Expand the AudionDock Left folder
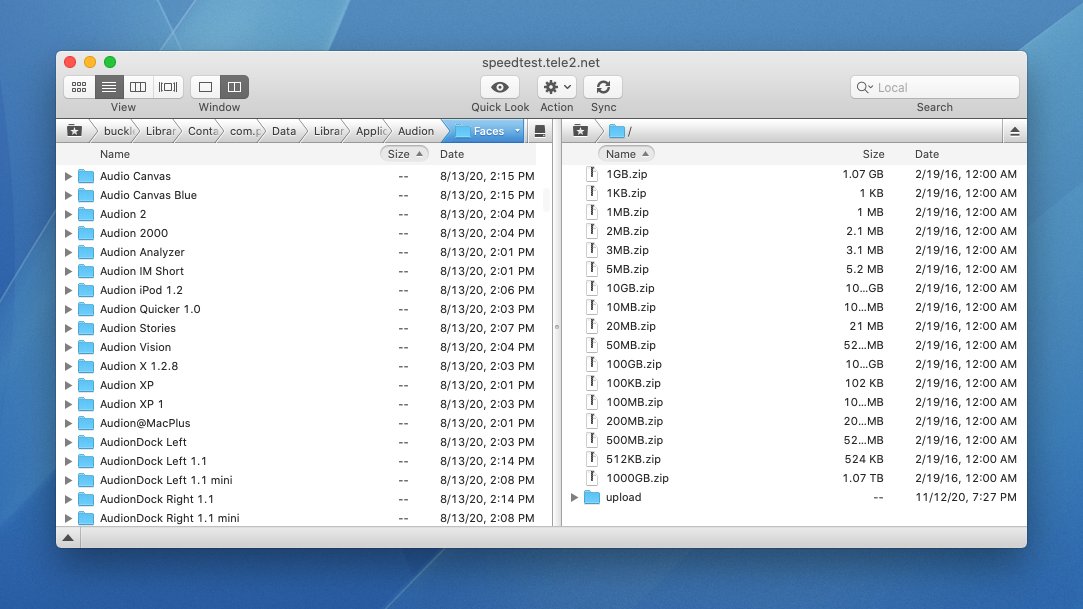The width and height of the screenshot is (1083, 609). tap(68, 442)
